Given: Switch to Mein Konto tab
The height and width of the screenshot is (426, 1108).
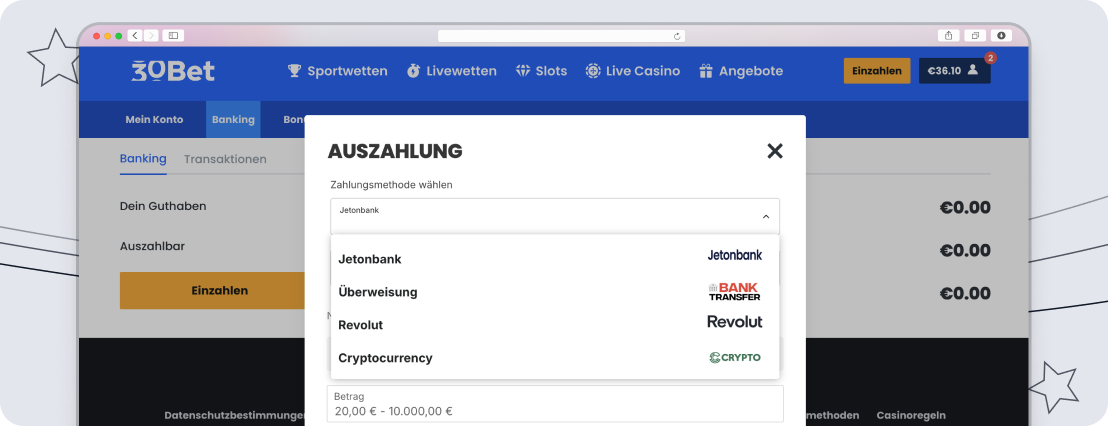Looking at the screenshot, I should (x=154, y=119).
